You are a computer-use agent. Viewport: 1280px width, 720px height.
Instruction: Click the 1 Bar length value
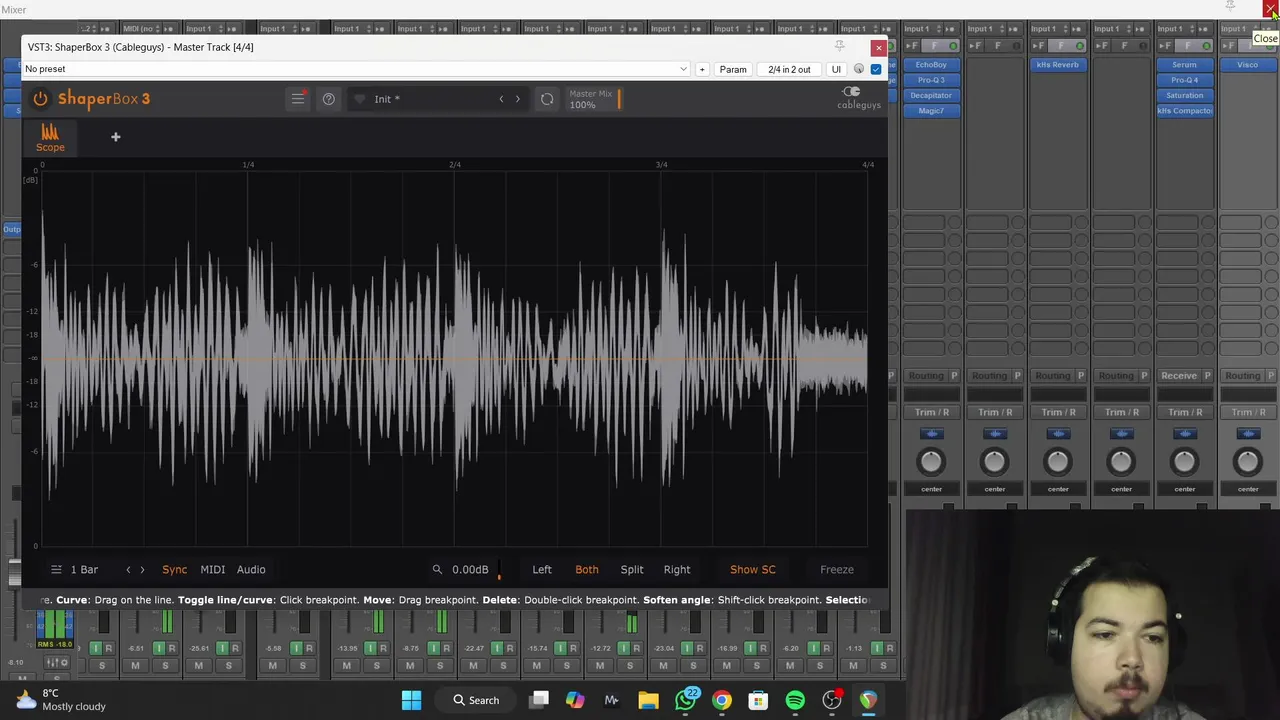pos(84,570)
